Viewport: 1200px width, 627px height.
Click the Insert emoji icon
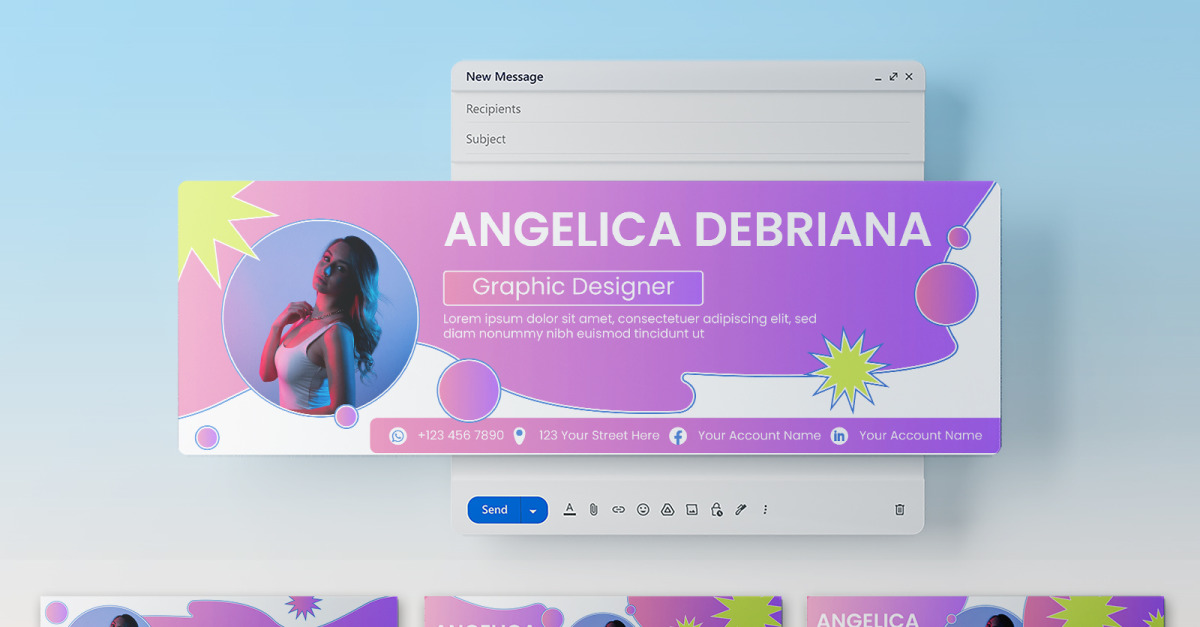[643, 509]
